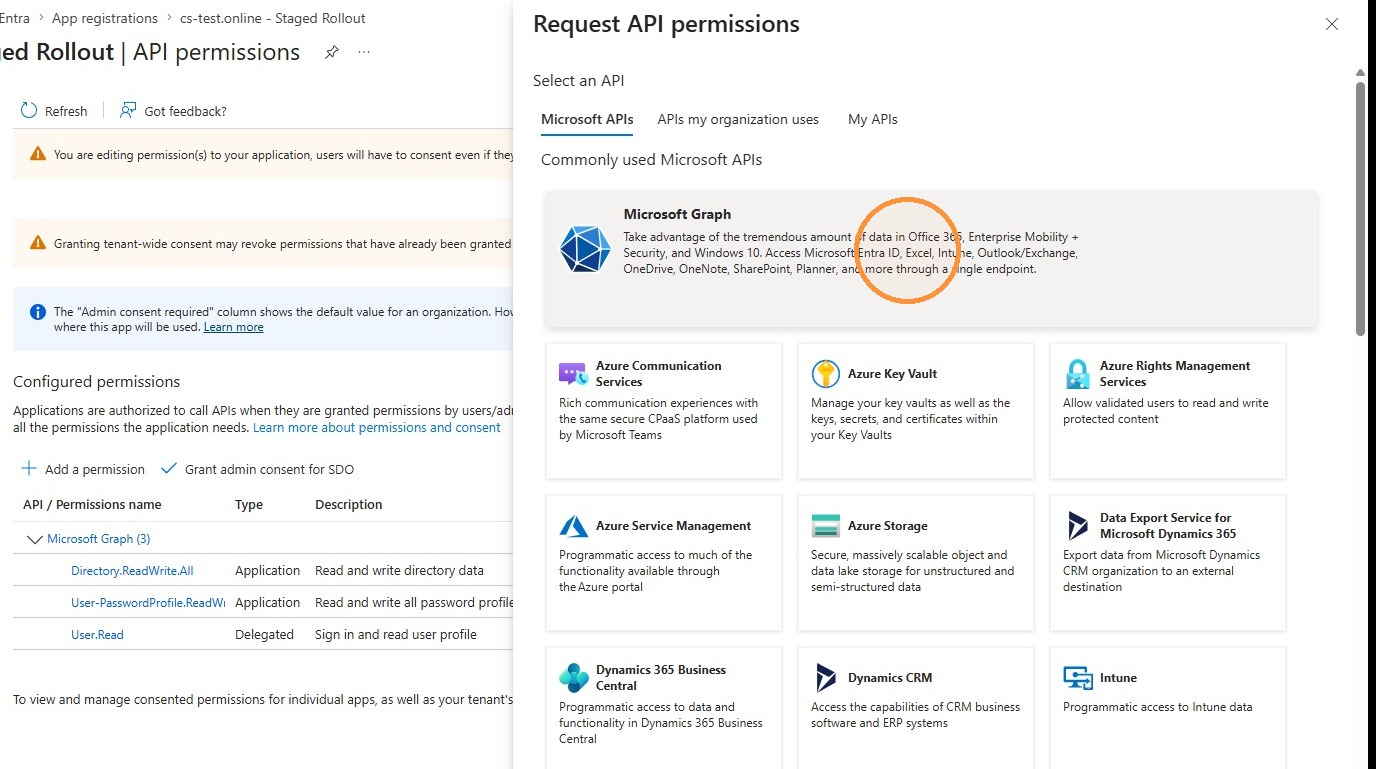Choose the Azure Communication Services card title
This screenshot has width=1376, height=769.
(x=659, y=374)
